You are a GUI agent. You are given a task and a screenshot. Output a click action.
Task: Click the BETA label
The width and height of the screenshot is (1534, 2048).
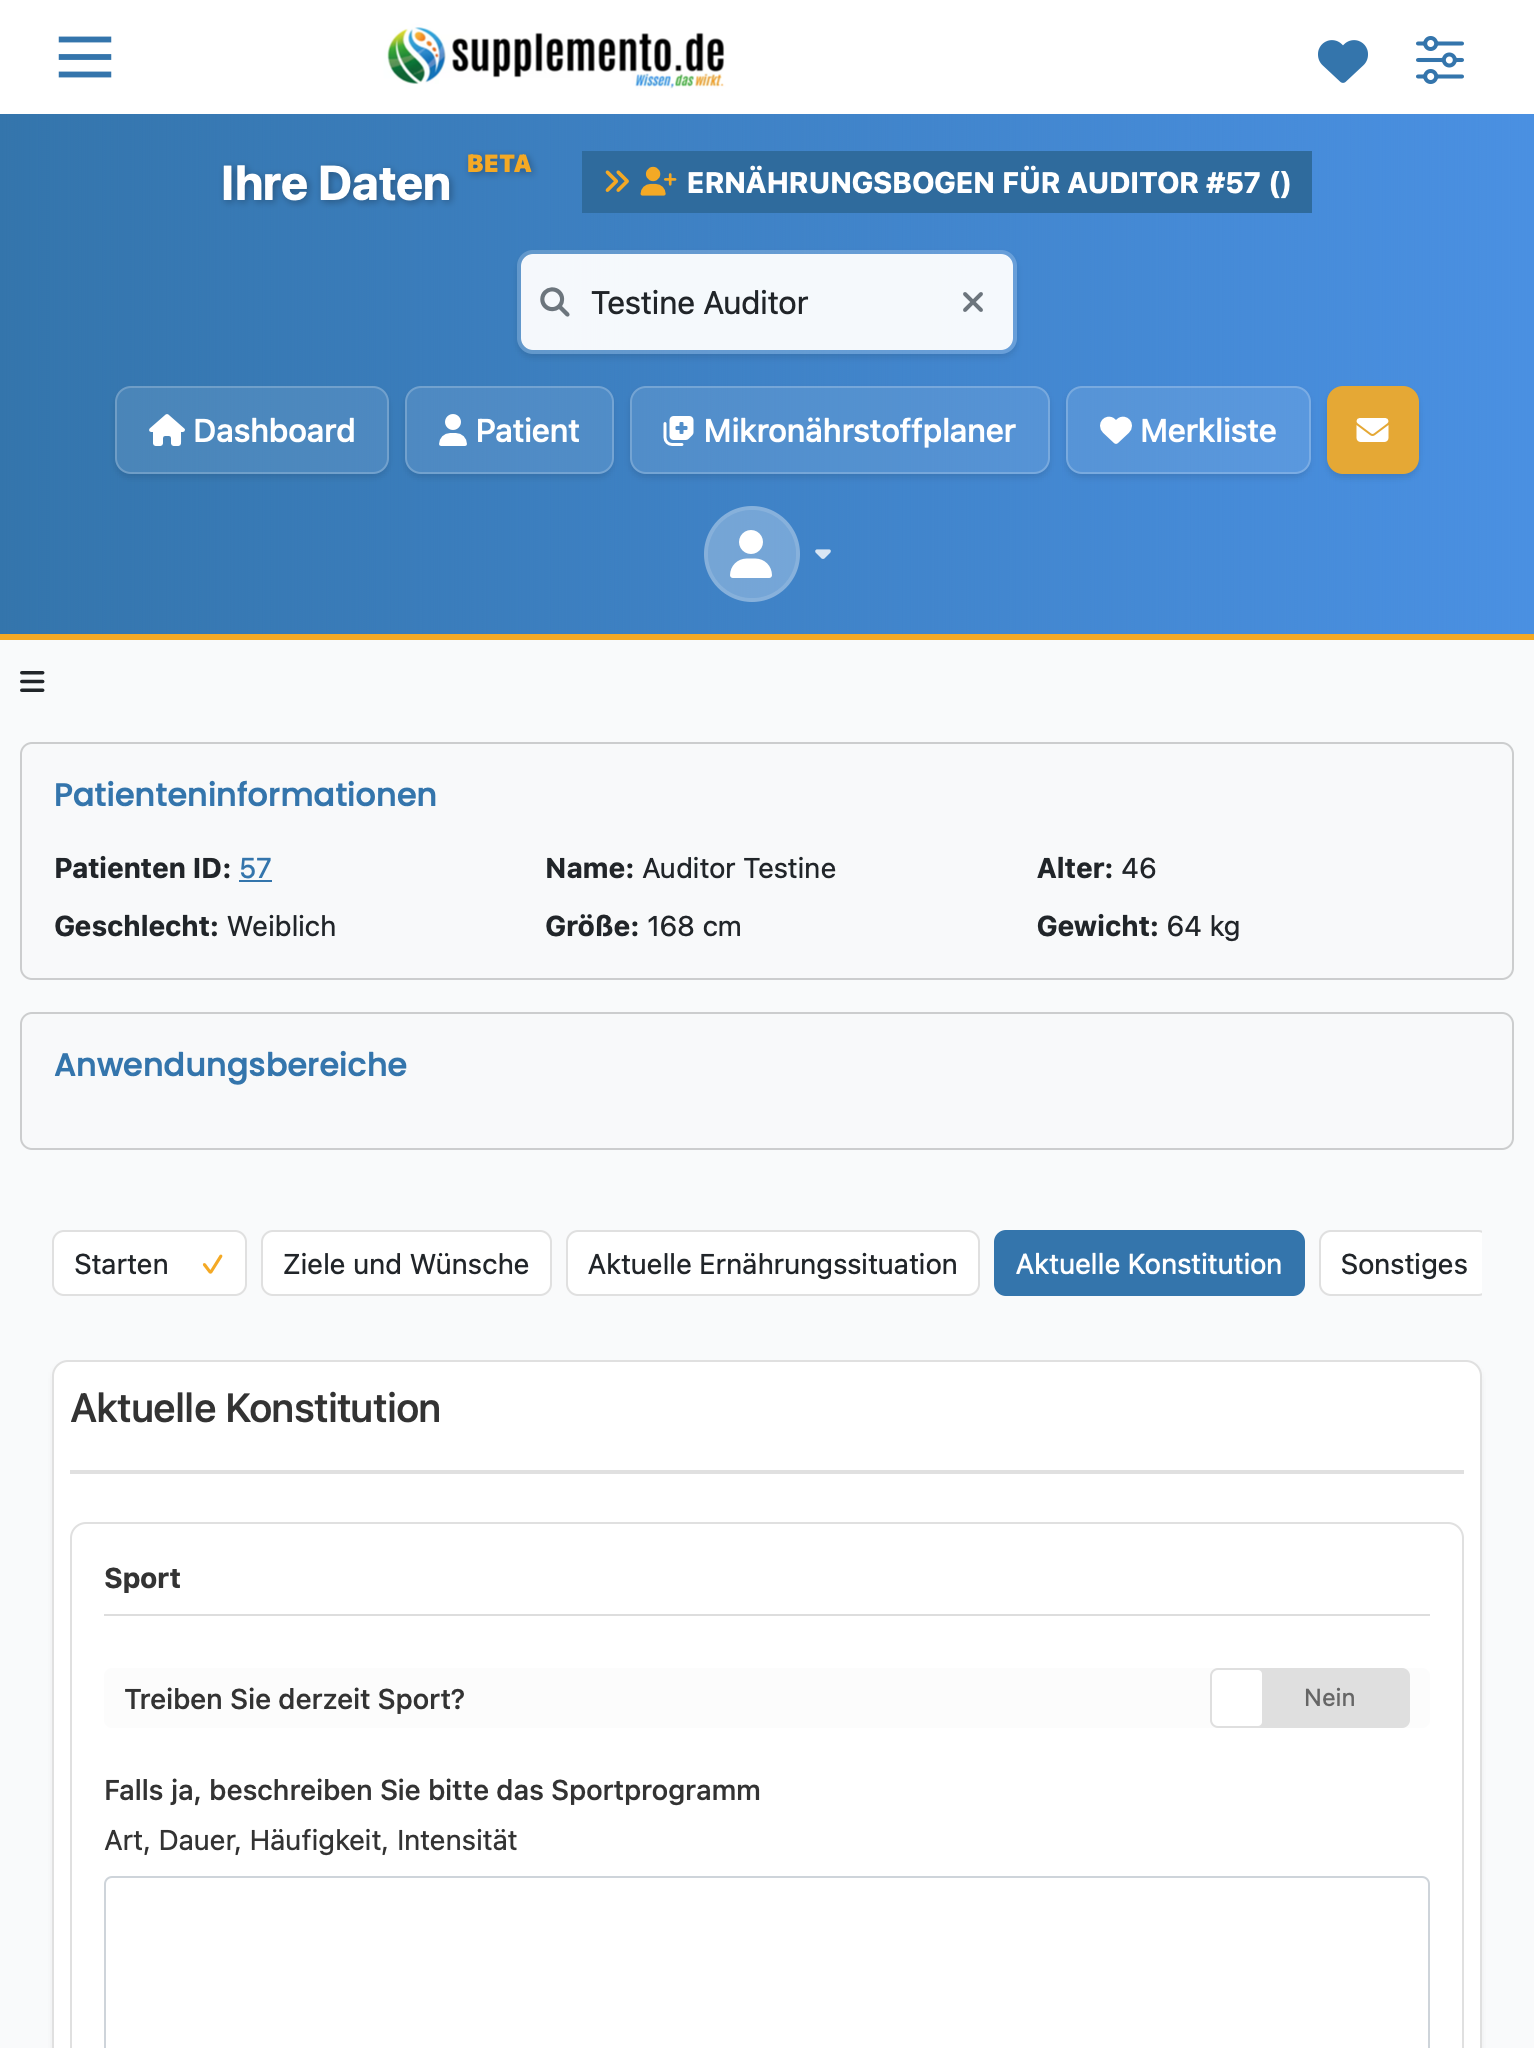point(499,164)
